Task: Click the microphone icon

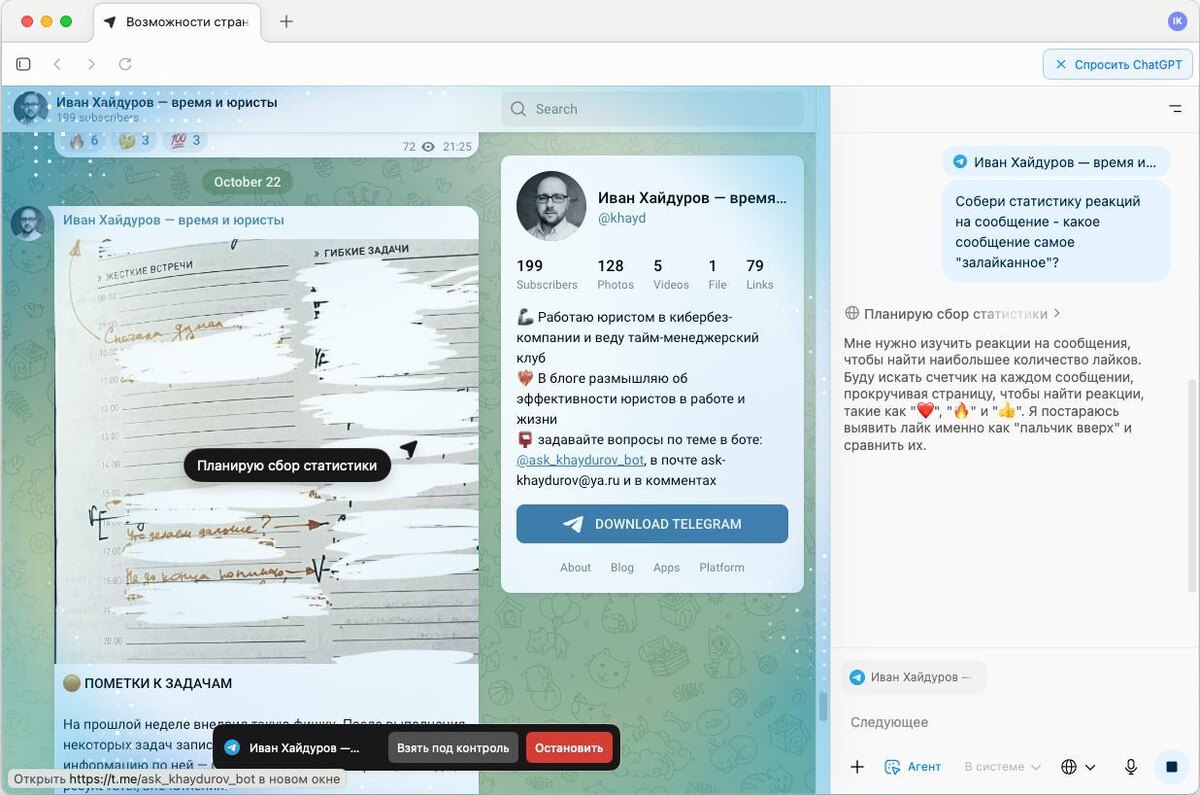Action: (x=1131, y=767)
